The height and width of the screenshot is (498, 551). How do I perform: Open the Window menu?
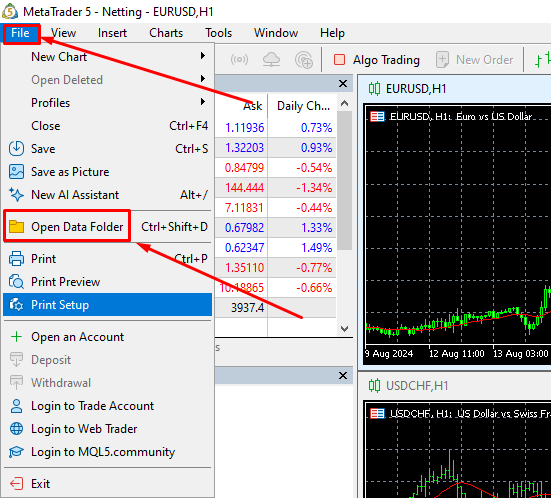(x=276, y=33)
